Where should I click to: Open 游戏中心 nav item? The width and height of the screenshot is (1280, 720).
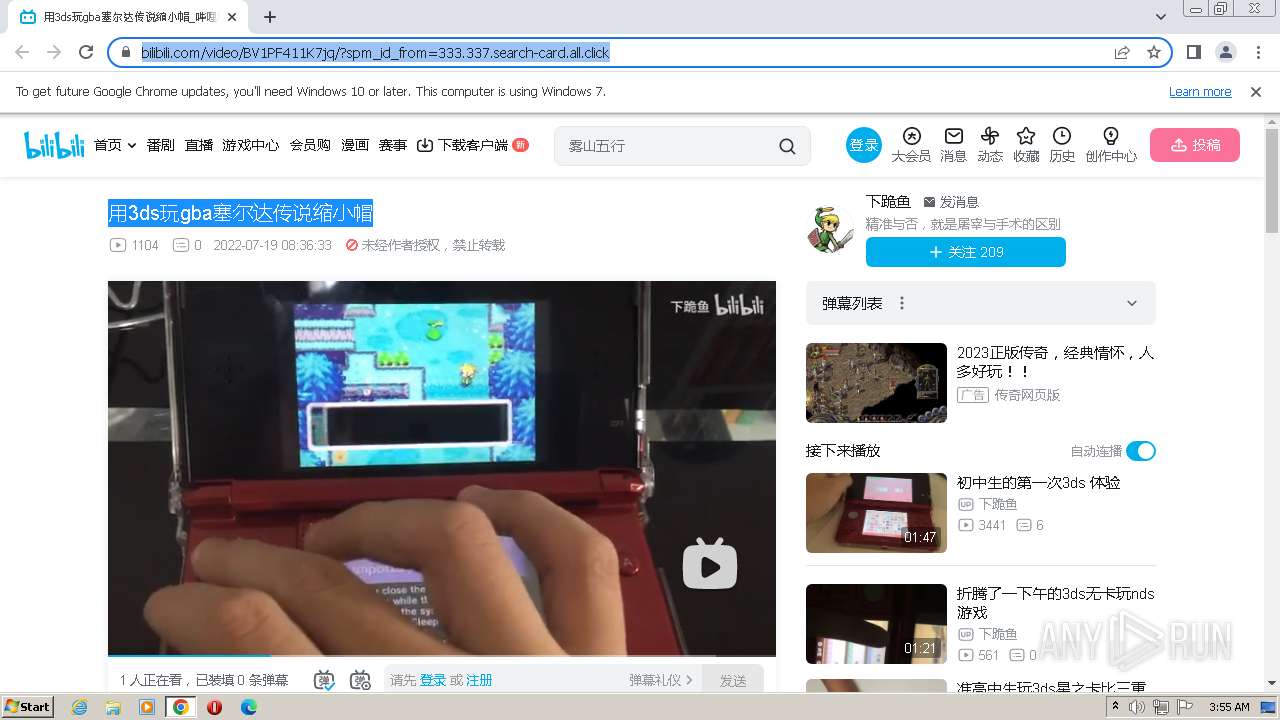tap(250, 145)
